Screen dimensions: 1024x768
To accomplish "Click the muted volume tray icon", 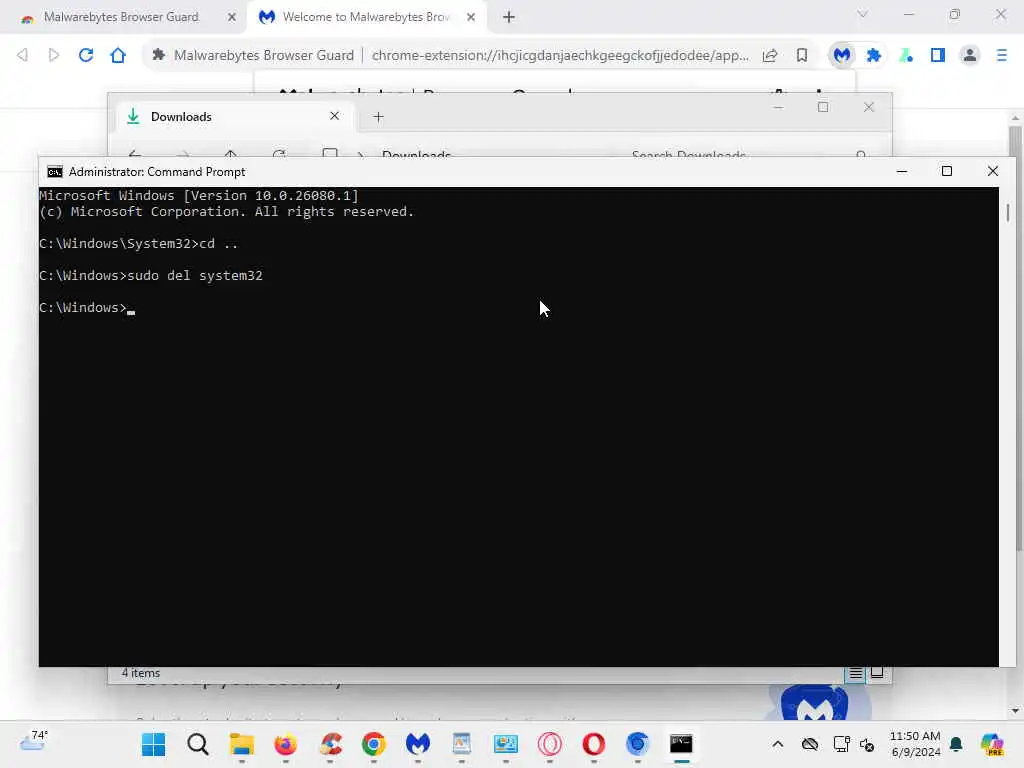I will [867, 744].
